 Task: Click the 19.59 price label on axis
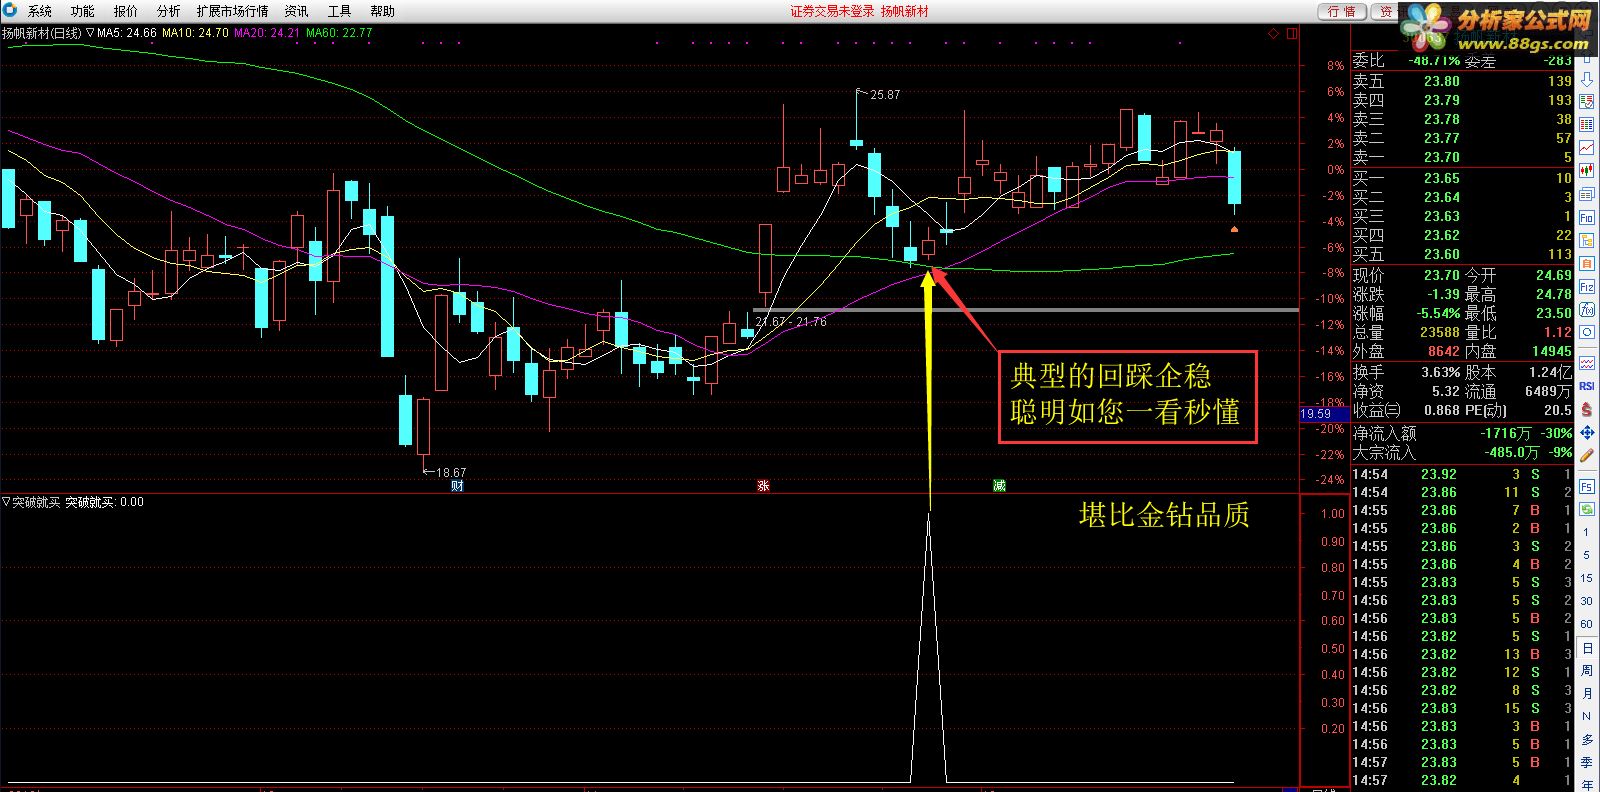1315,413
